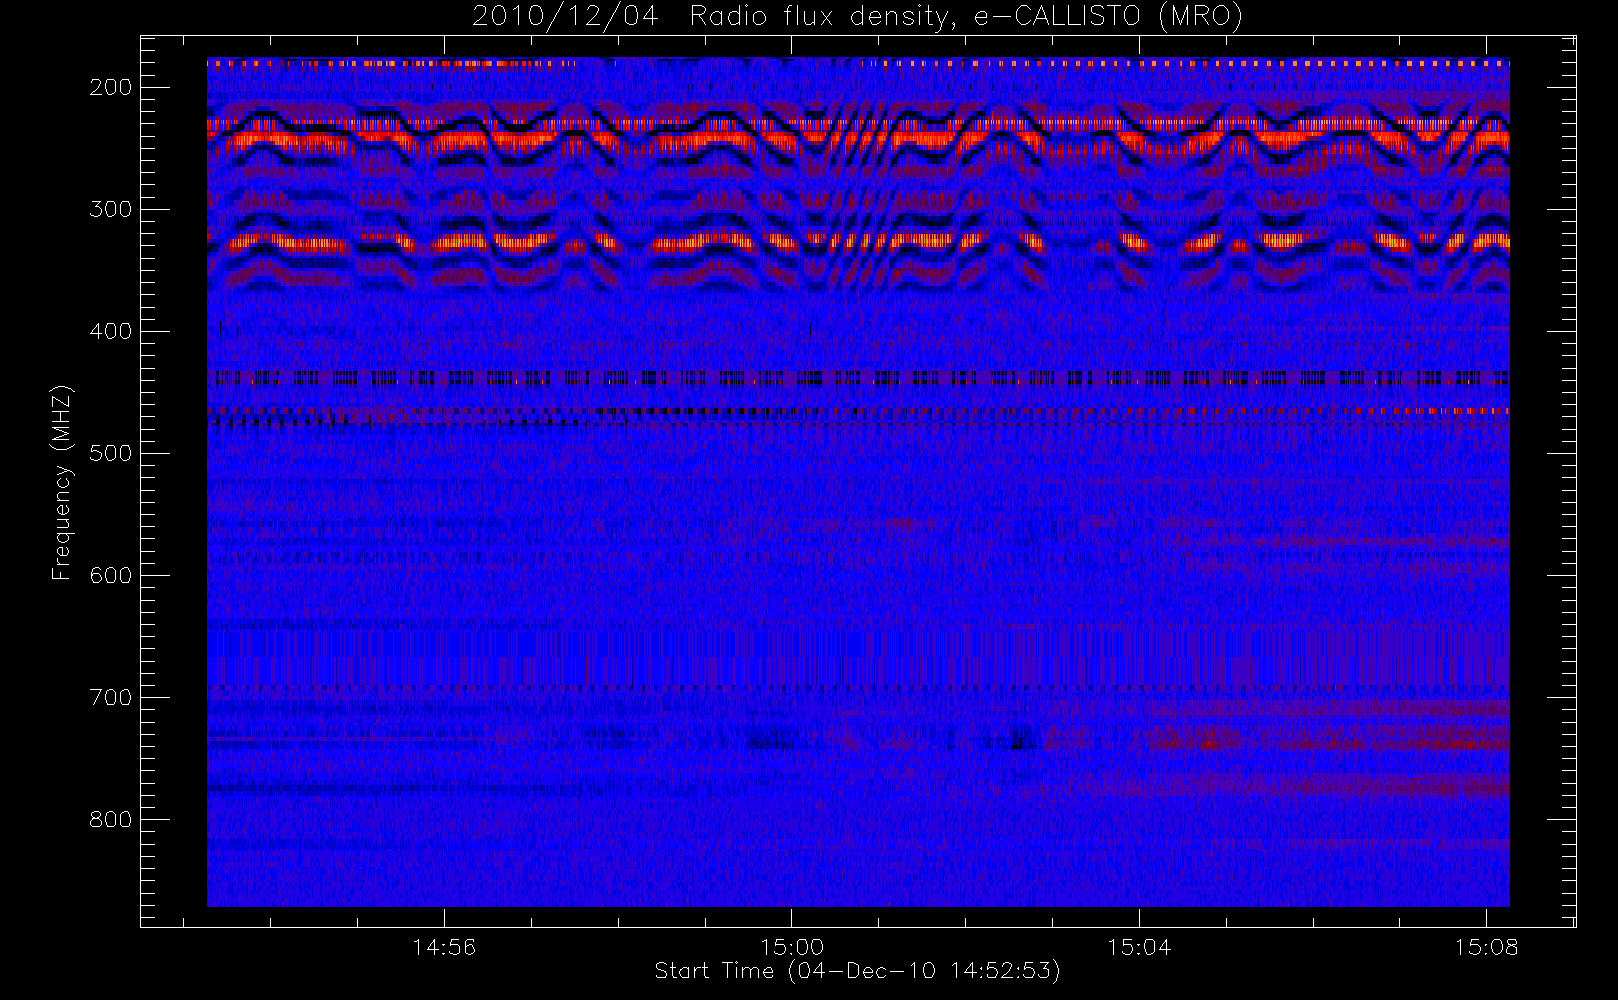Viewport: 1618px width, 1000px height.
Task: Click the Start Time axis label
Action: coord(857,971)
